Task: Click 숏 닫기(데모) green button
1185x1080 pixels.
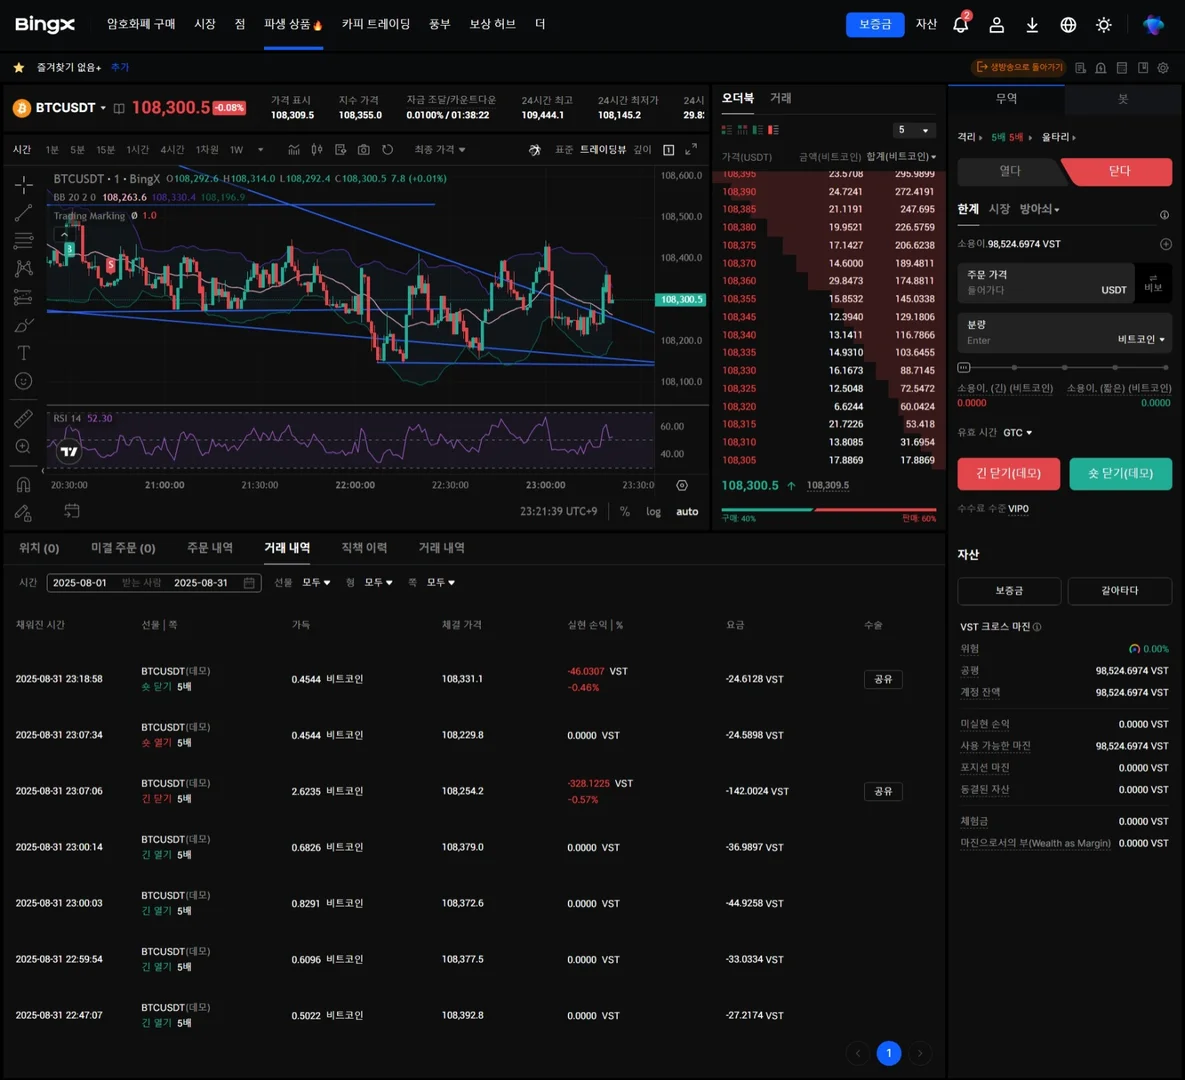Action: click(1120, 474)
